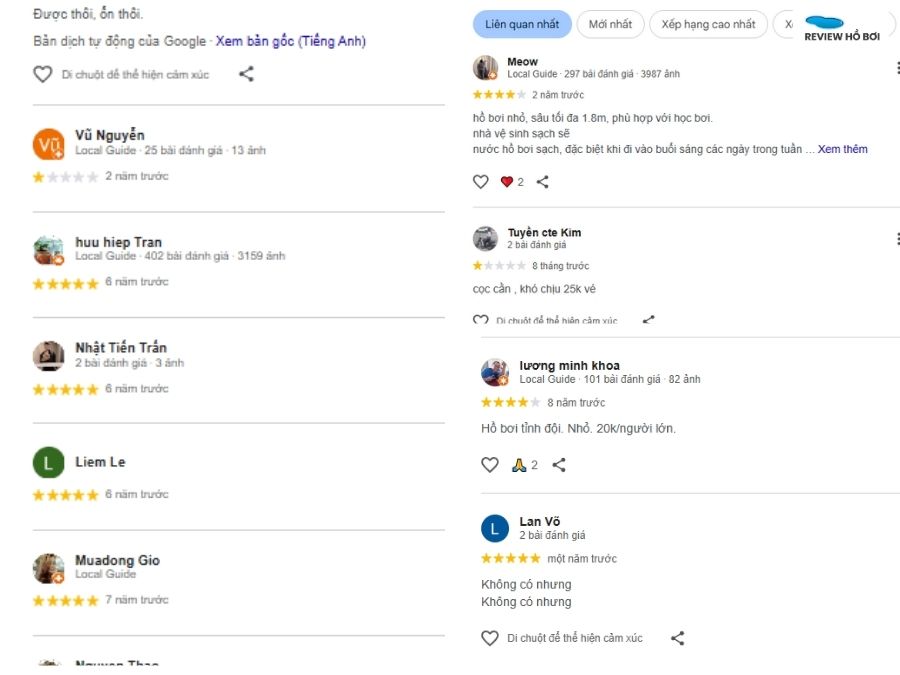Open Vũ Nguyễn's reviewer profile name

coord(110,135)
